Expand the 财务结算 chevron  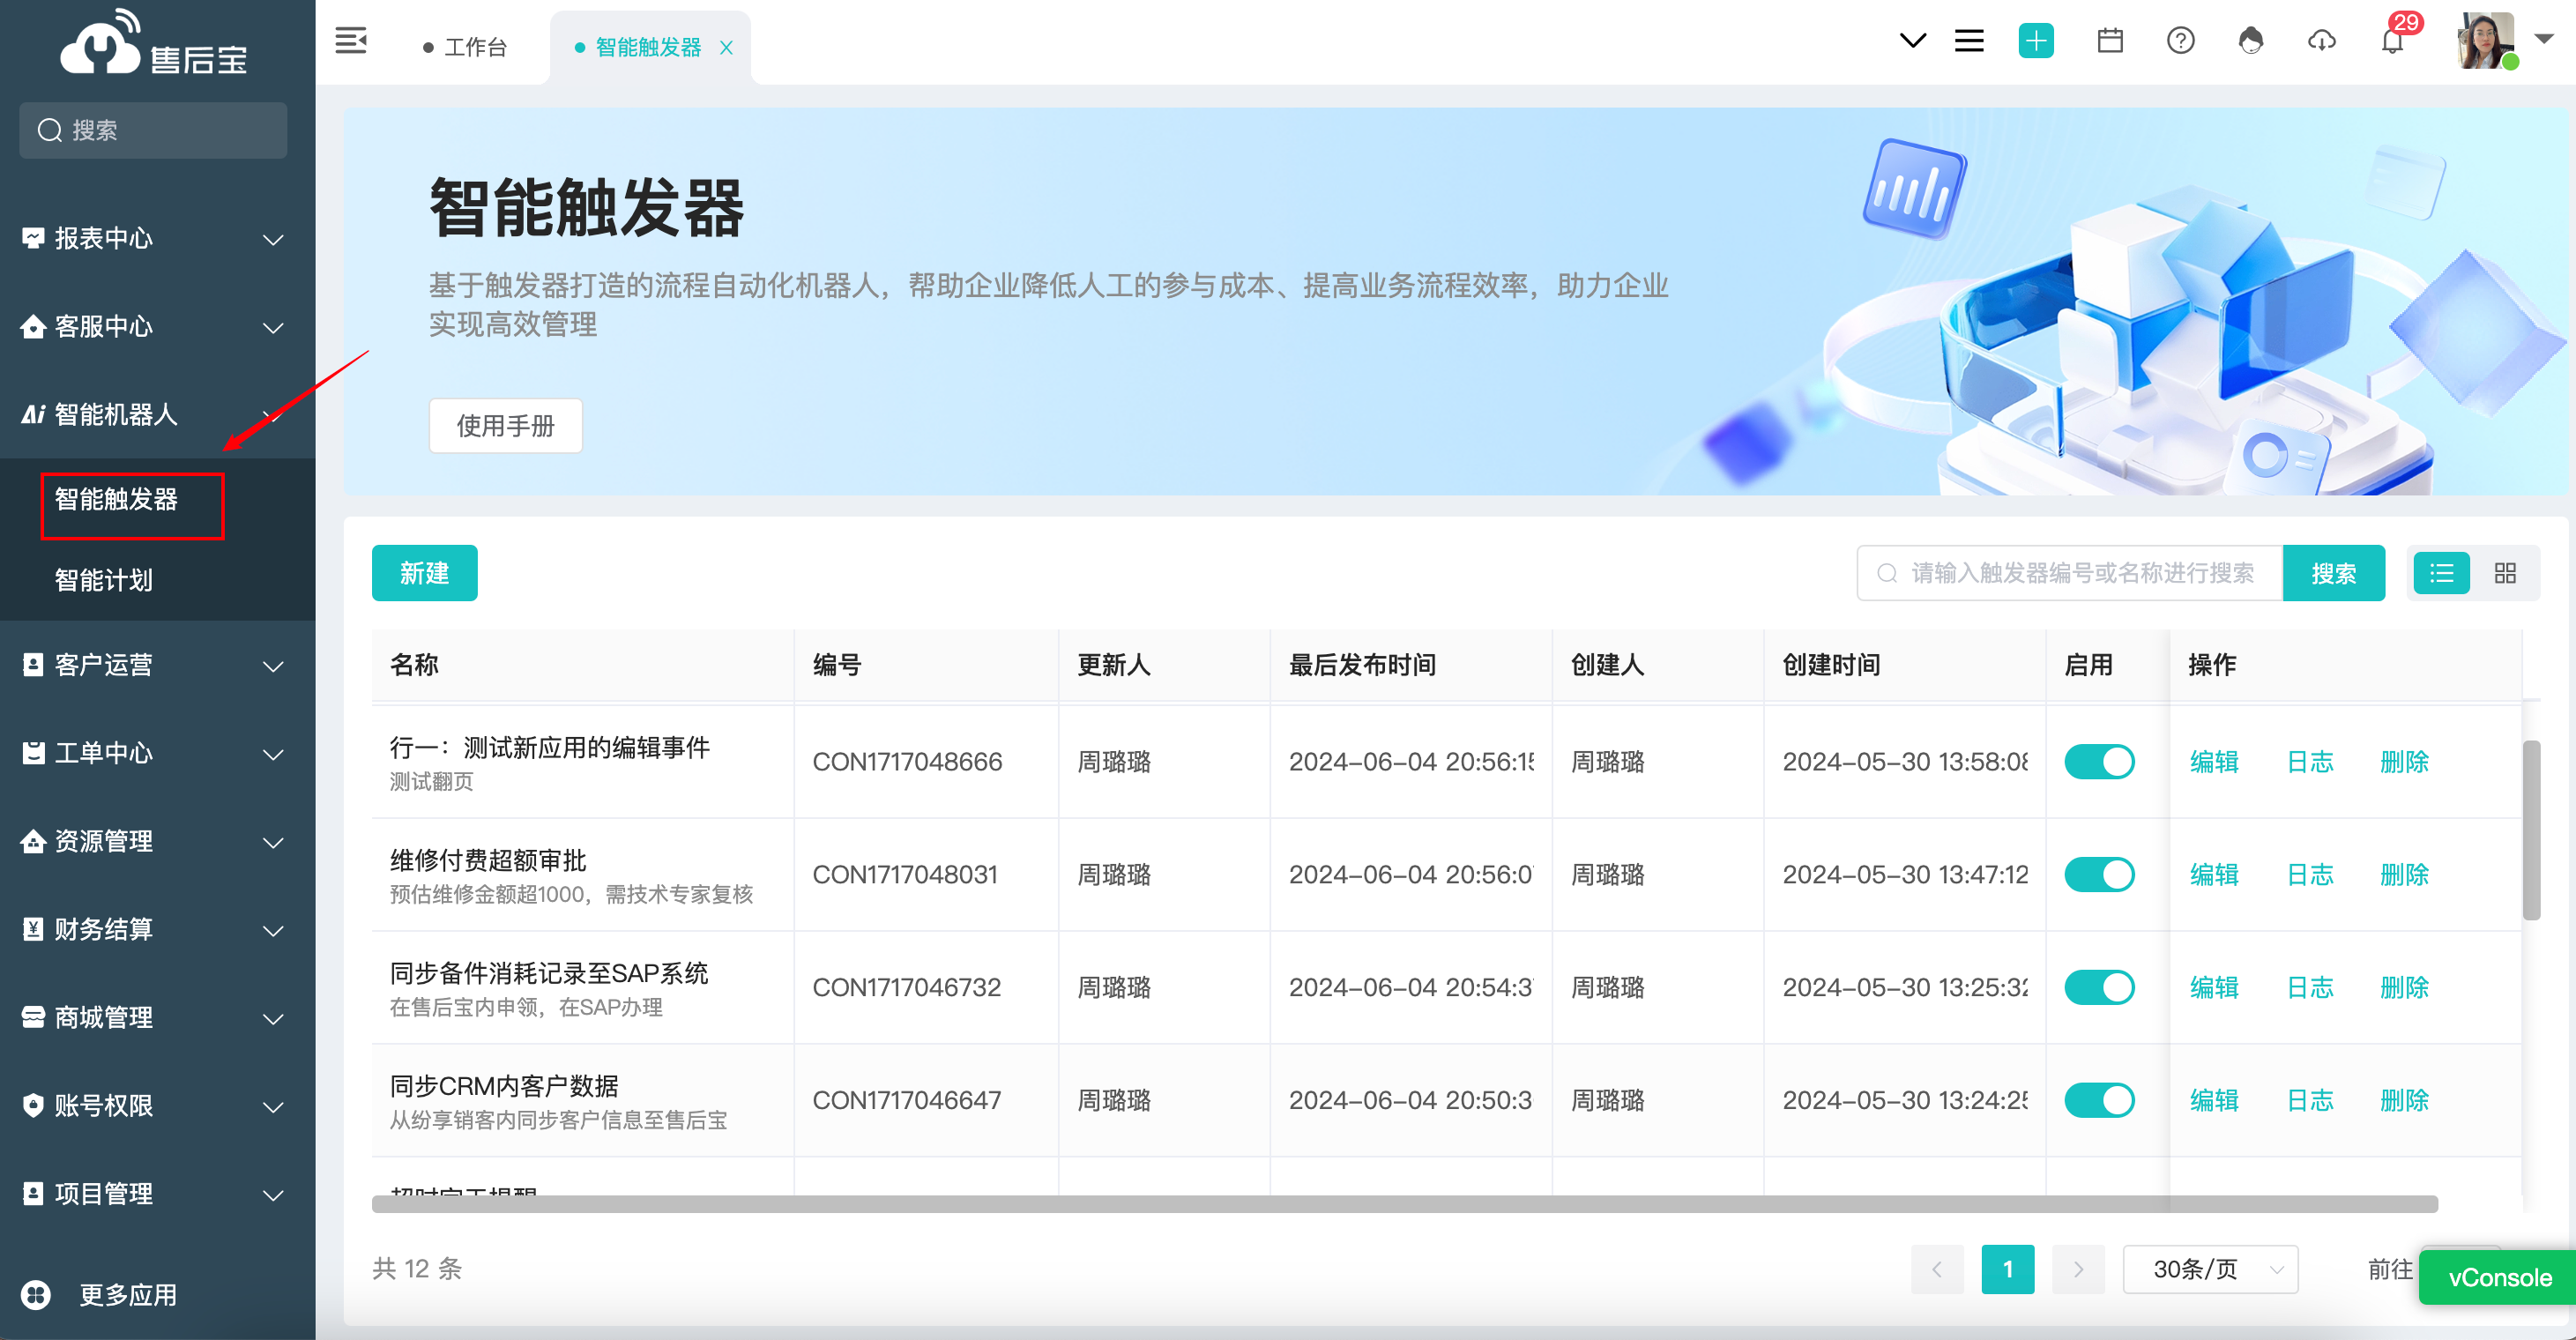point(273,931)
